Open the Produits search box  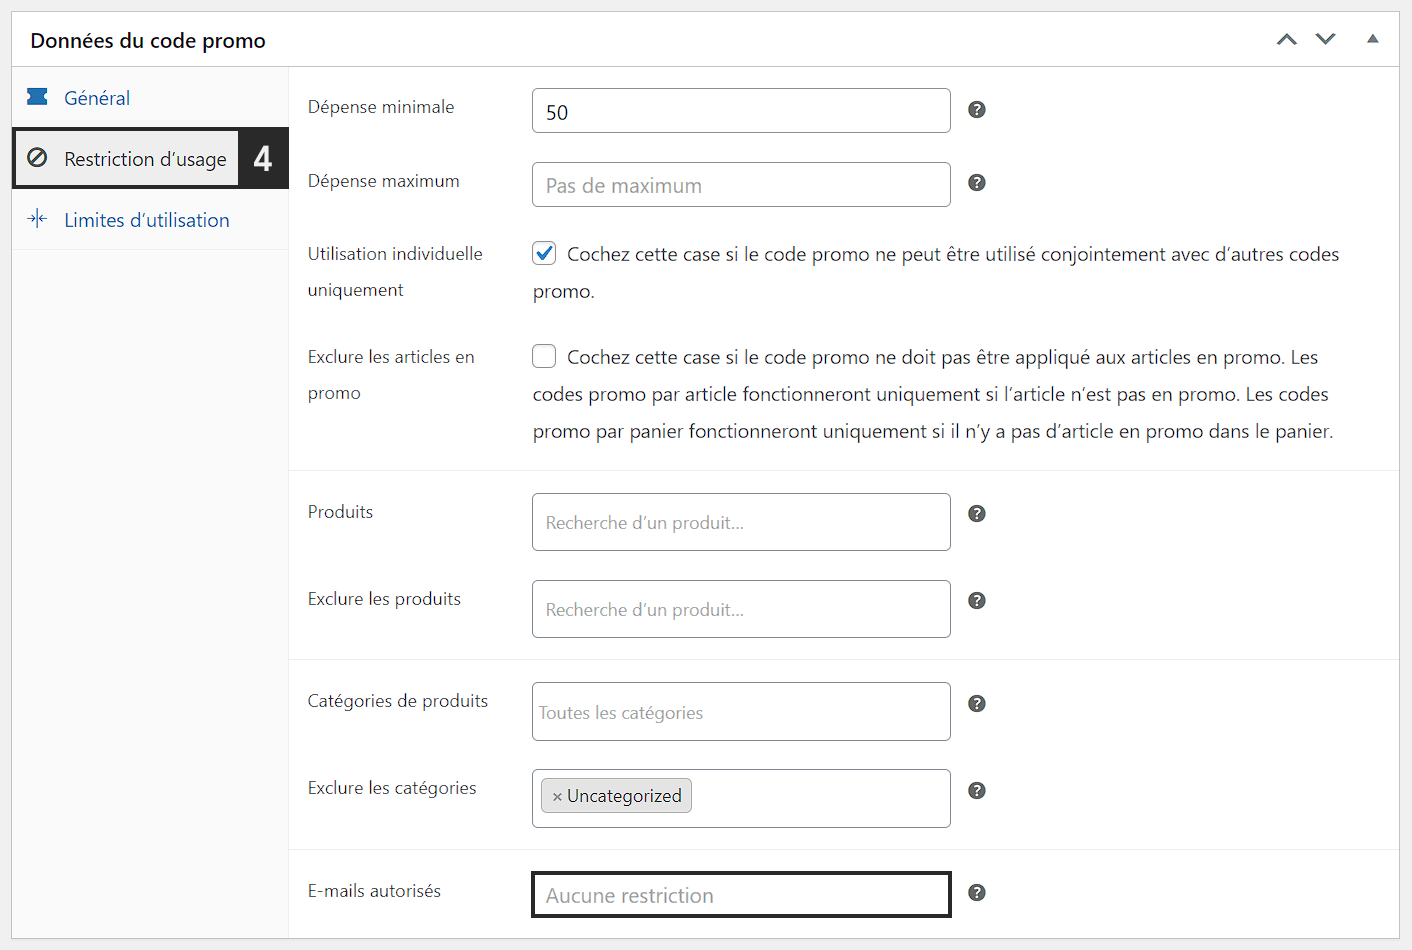tap(741, 522)
